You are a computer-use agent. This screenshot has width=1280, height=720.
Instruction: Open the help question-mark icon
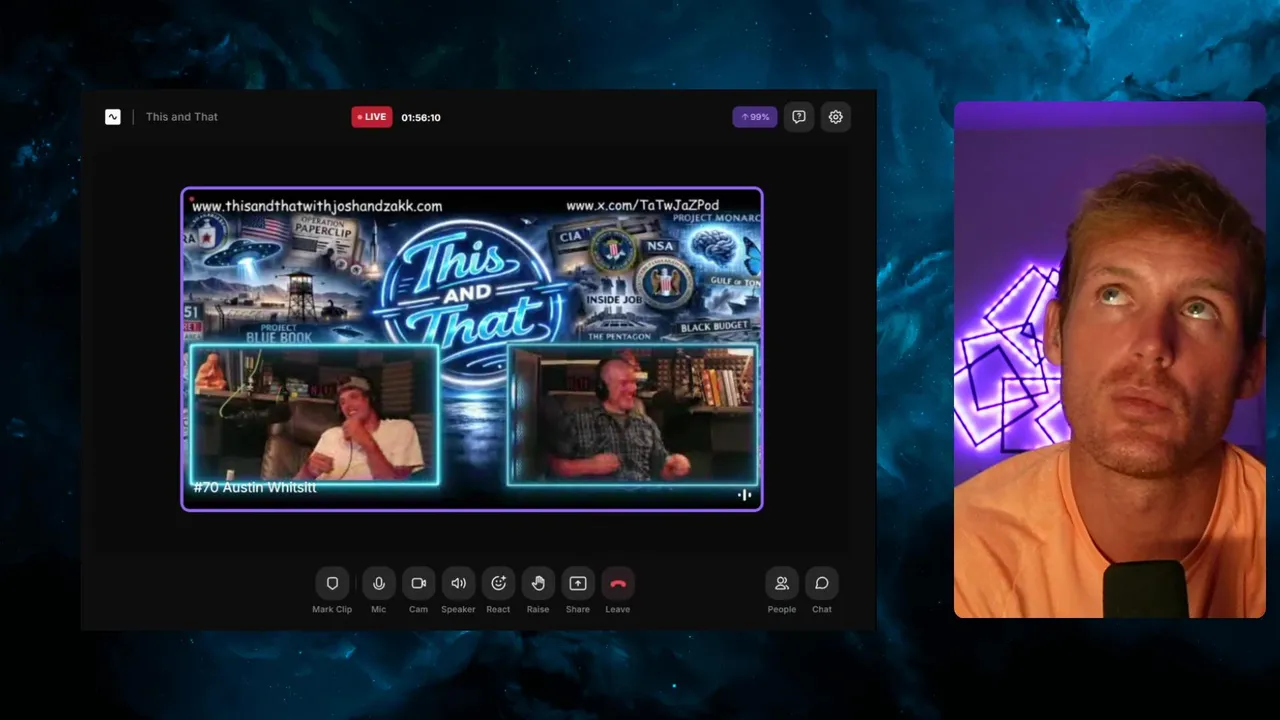(799, 117)
